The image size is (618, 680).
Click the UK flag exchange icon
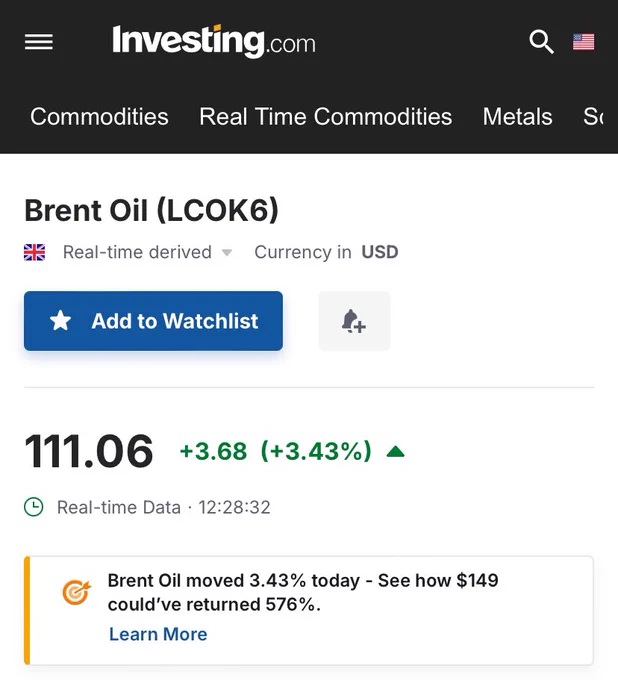pos(34,252)
